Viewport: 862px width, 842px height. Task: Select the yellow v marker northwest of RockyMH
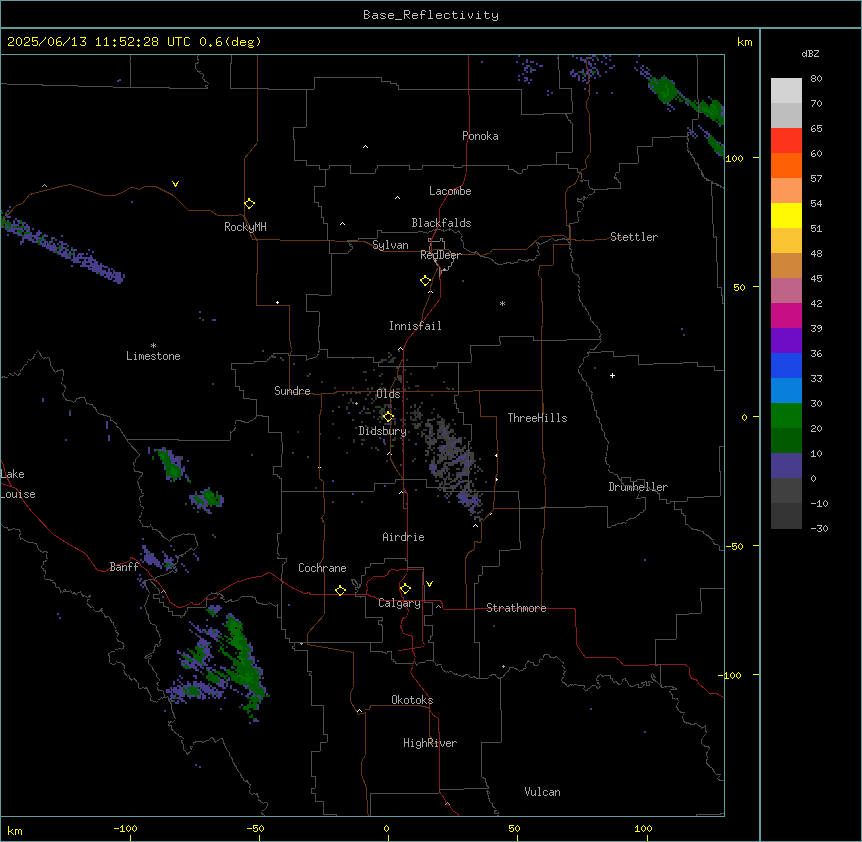pos(175,184)
